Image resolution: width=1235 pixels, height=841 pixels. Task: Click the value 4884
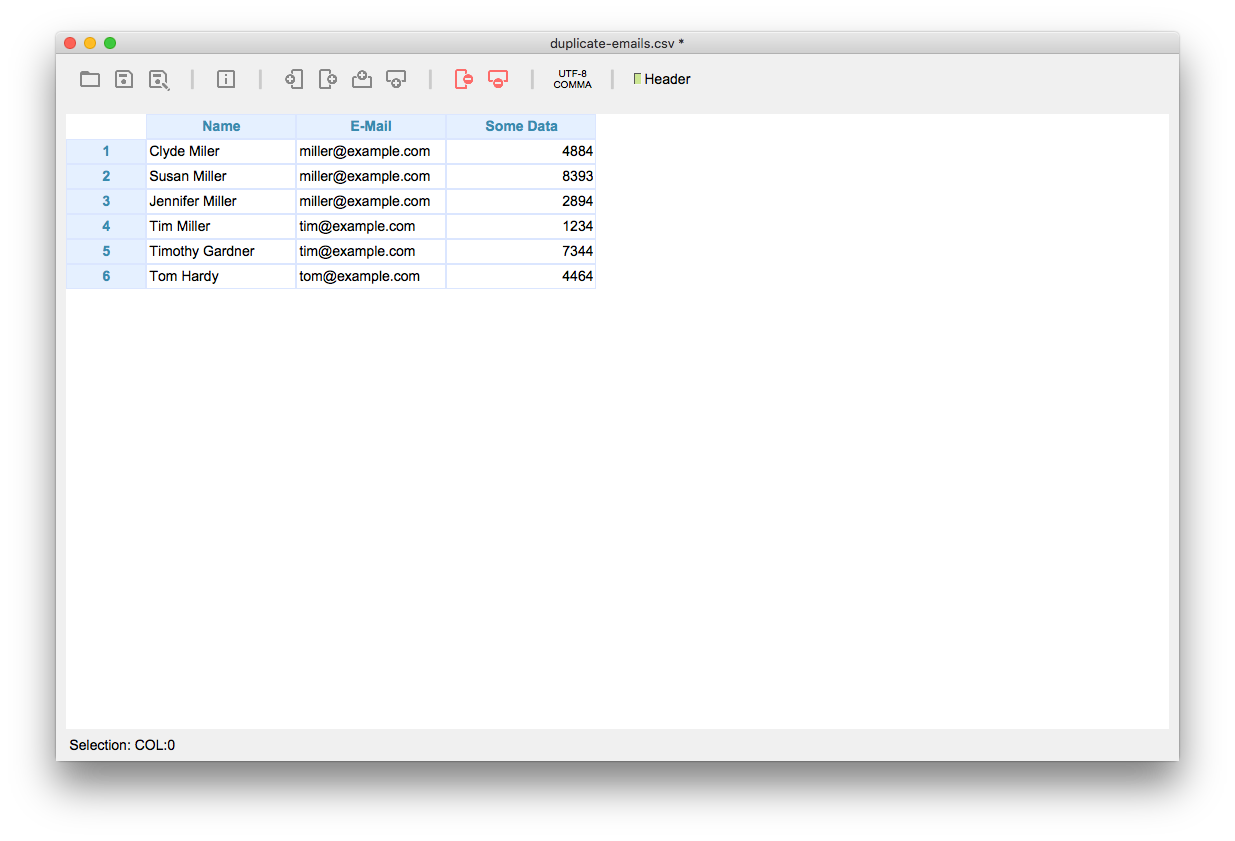pyautogui.click(x=521, y=151)
